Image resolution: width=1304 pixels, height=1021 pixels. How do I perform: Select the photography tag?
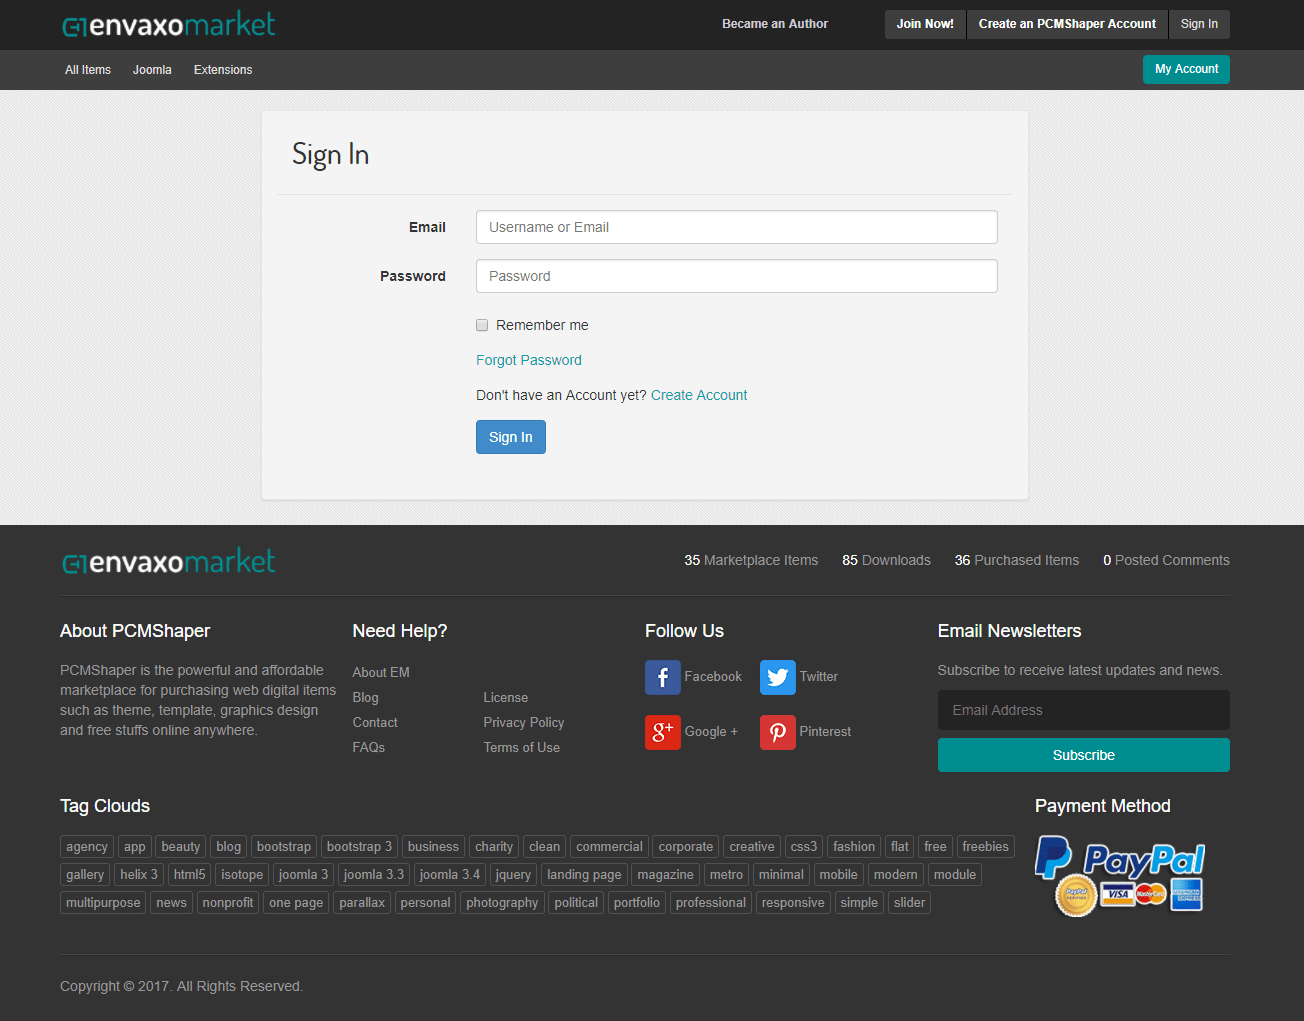502,903
